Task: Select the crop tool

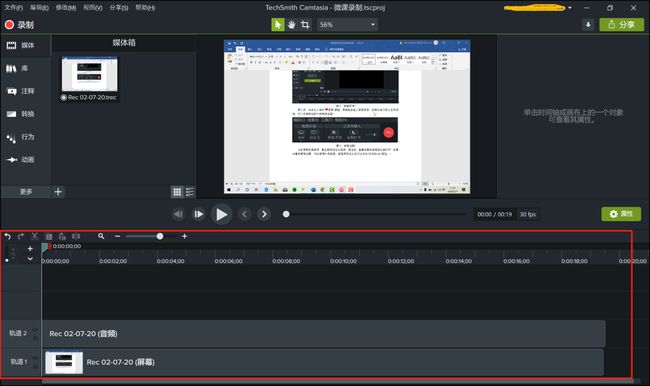Action: (x=305, y=25)
